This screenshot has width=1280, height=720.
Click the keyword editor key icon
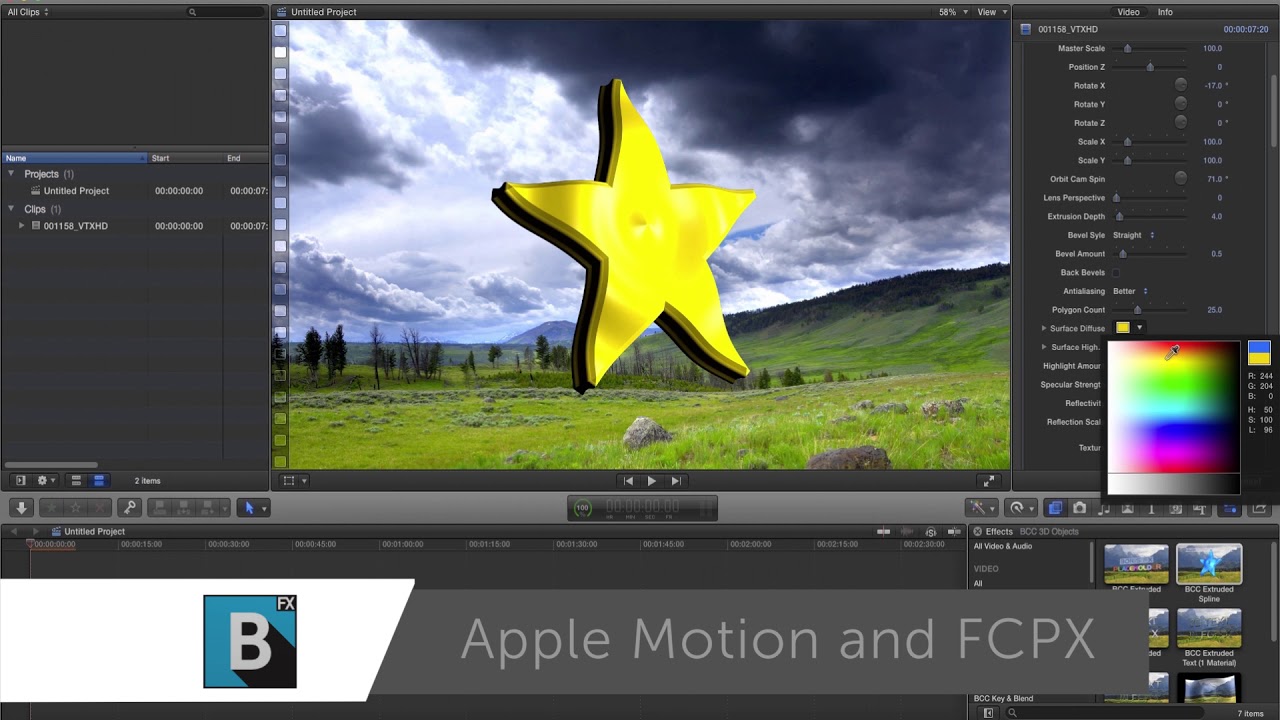(x=129, y=508)
